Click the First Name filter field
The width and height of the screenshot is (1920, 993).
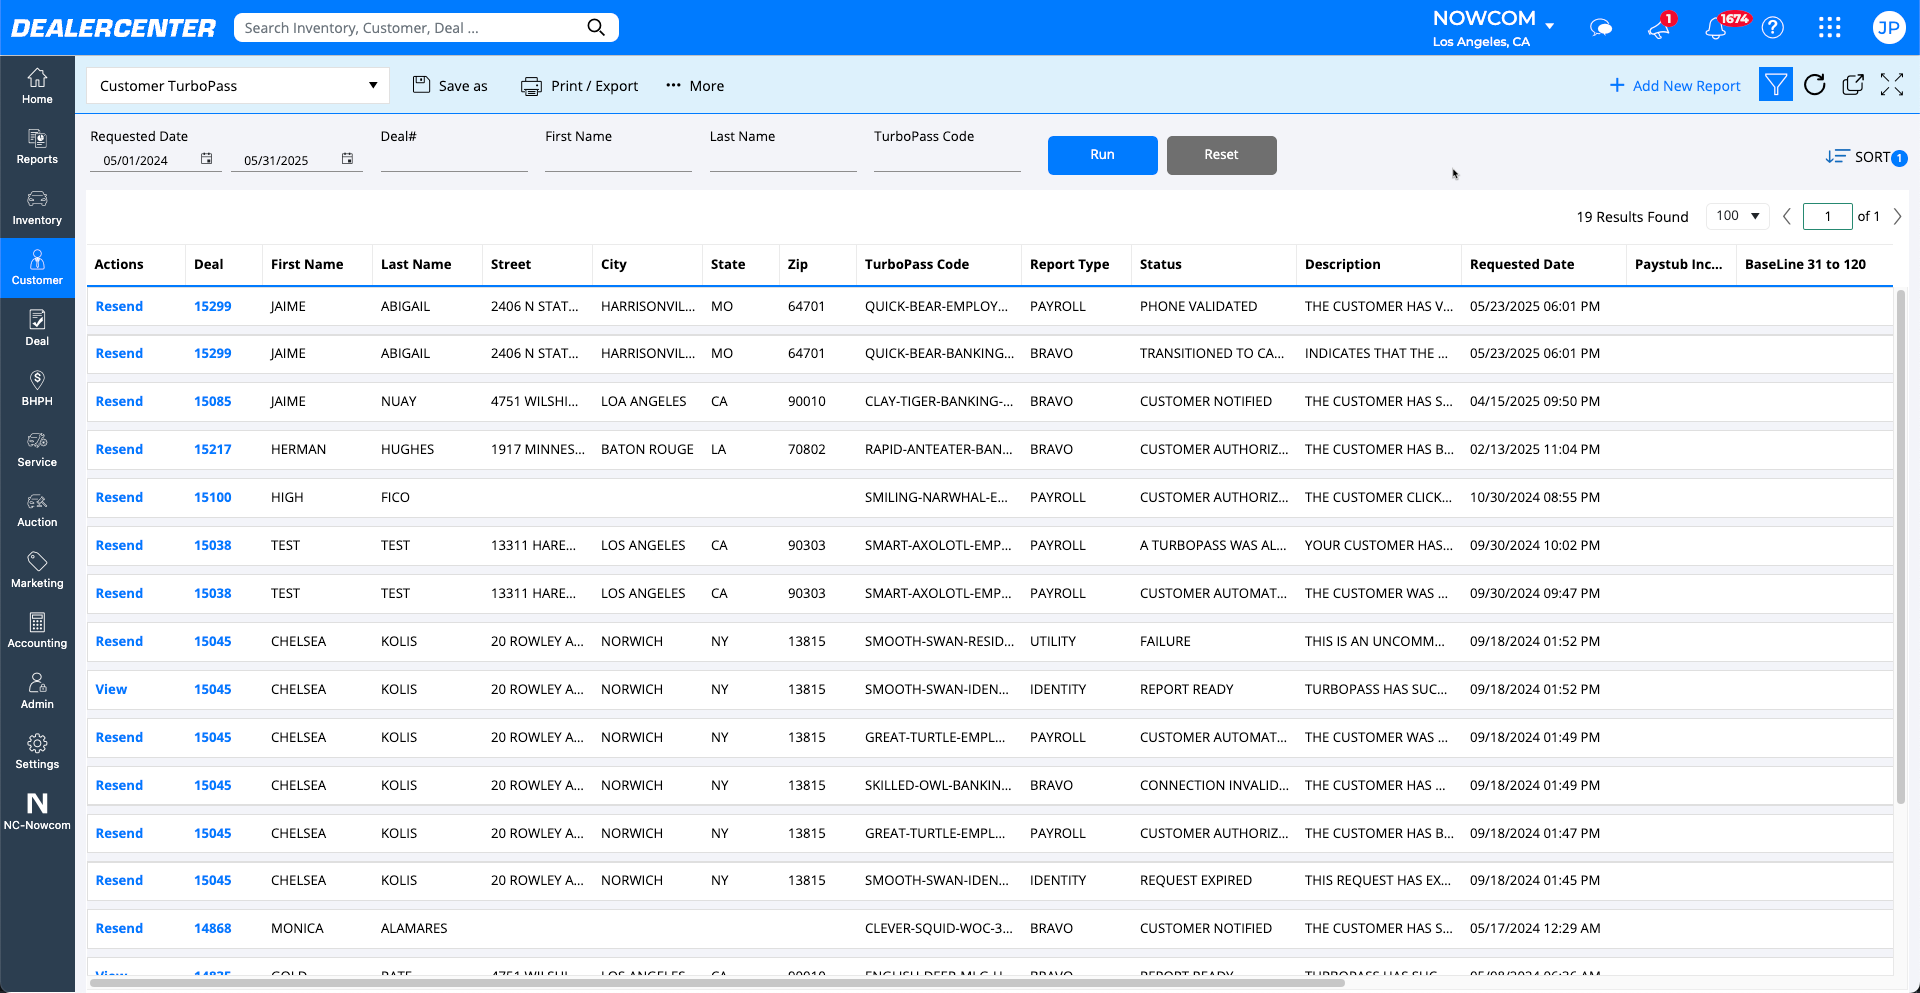click(618, 160)
